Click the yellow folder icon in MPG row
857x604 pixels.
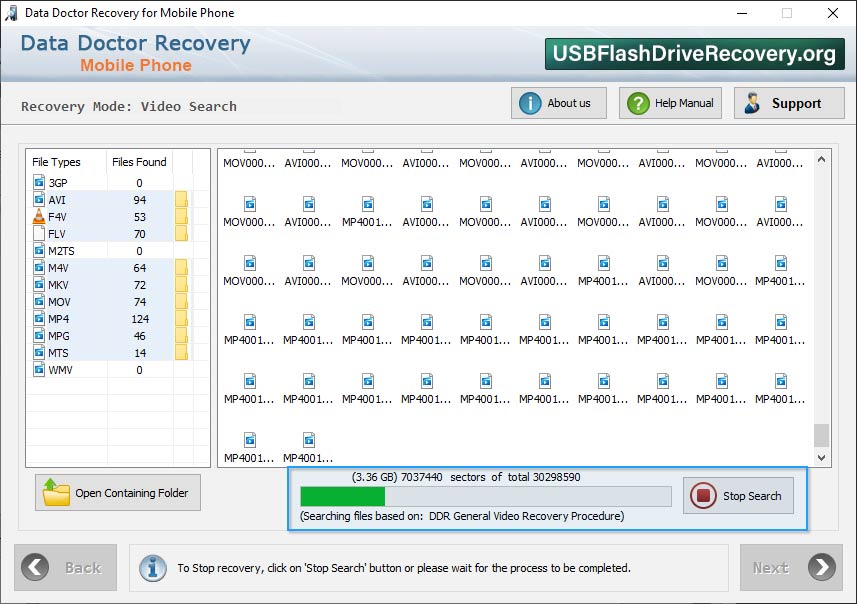(181, 335)
